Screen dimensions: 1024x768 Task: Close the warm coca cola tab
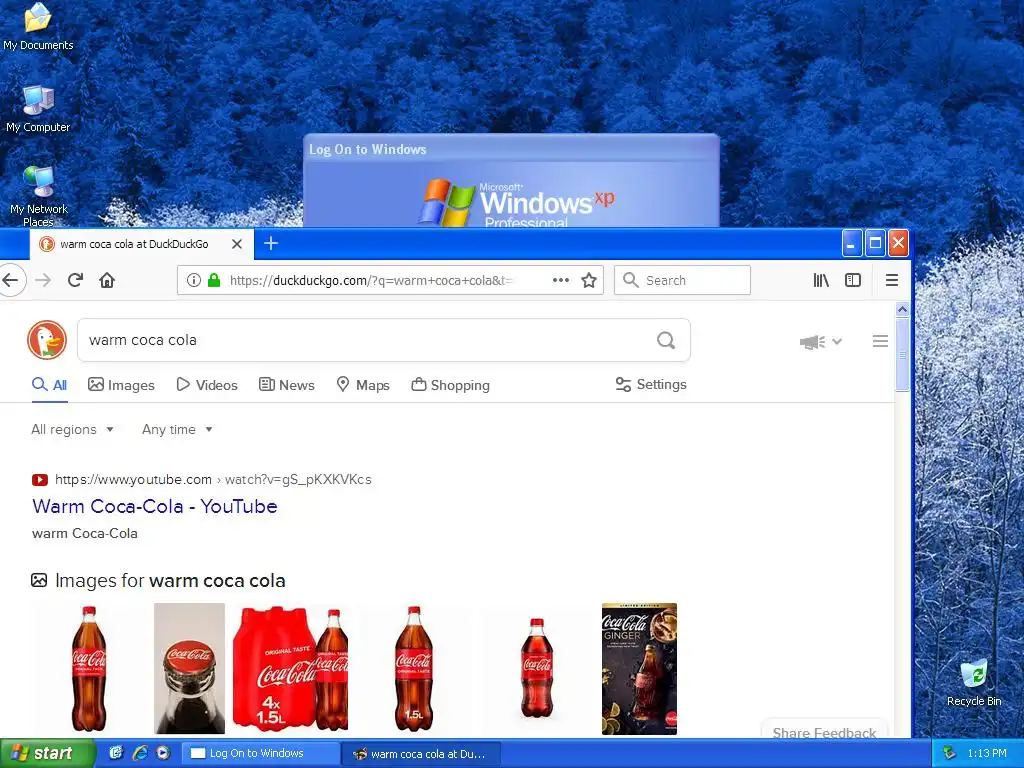point(237,244)
